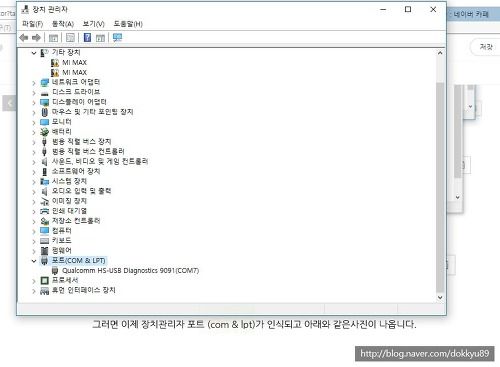
Task: Click the blue Help question-mark icon
Action: pyautogui.click(x=87, y=38)
